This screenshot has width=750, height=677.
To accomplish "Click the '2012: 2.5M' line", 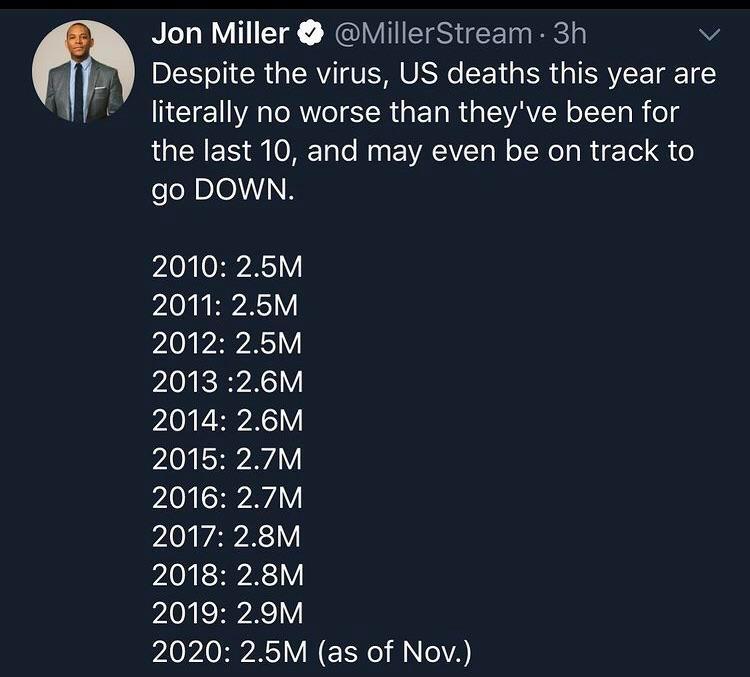I will tap(227, 342).
